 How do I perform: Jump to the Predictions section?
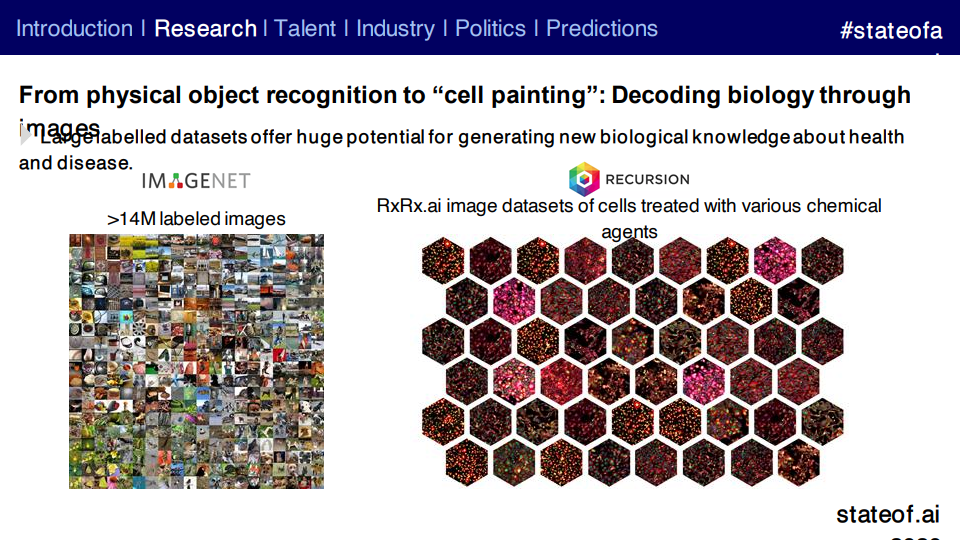(601, 28)
